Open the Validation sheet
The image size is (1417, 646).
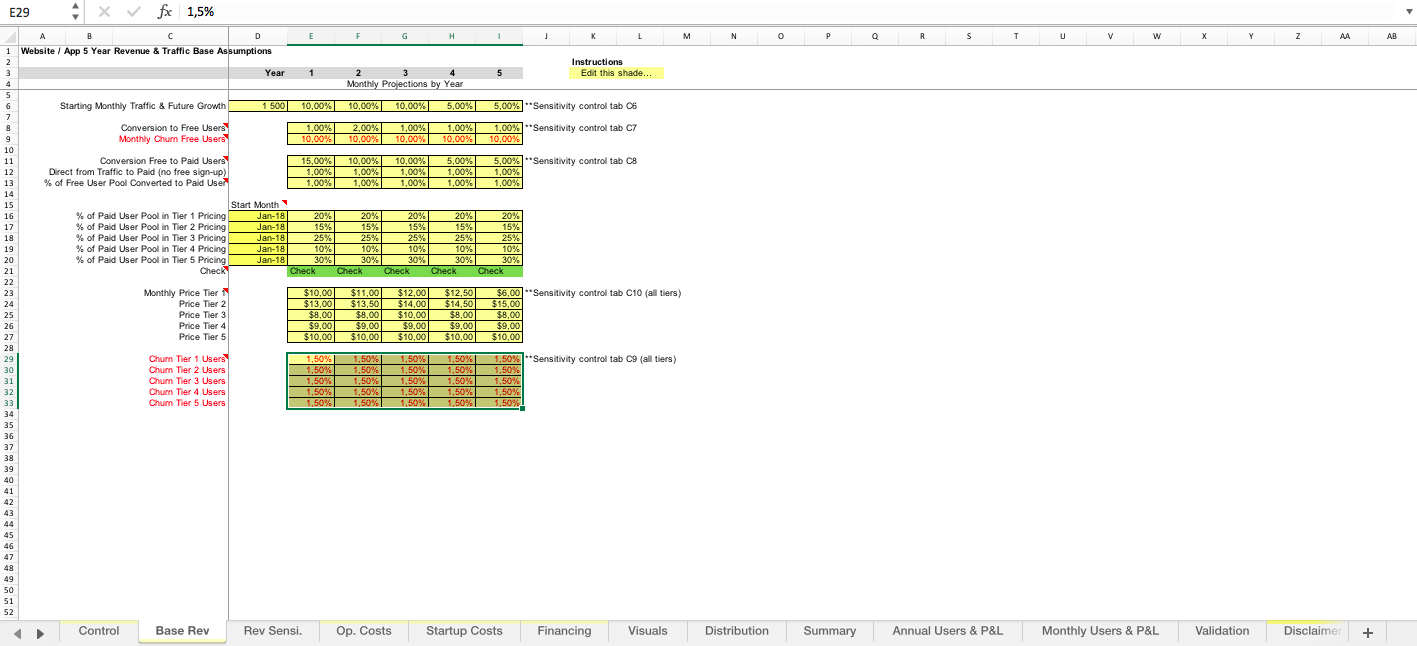1222,631
